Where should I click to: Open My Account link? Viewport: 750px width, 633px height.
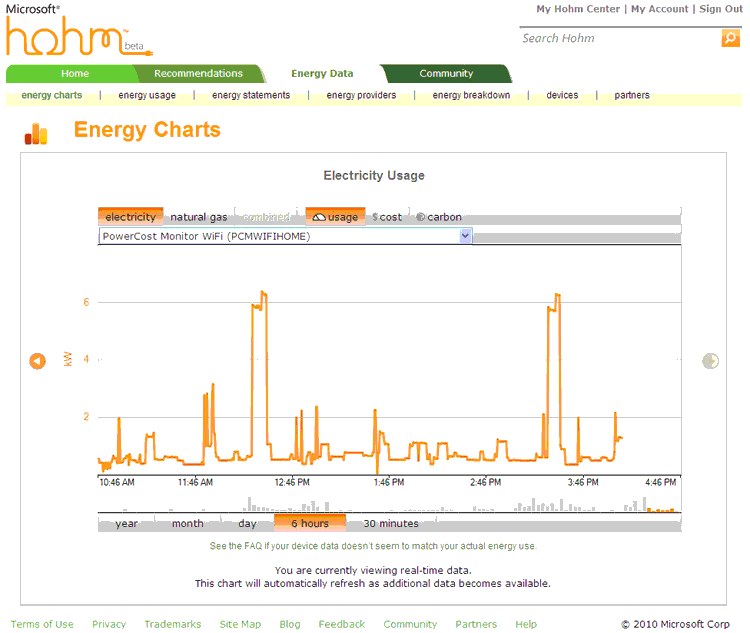click(660, 9)
